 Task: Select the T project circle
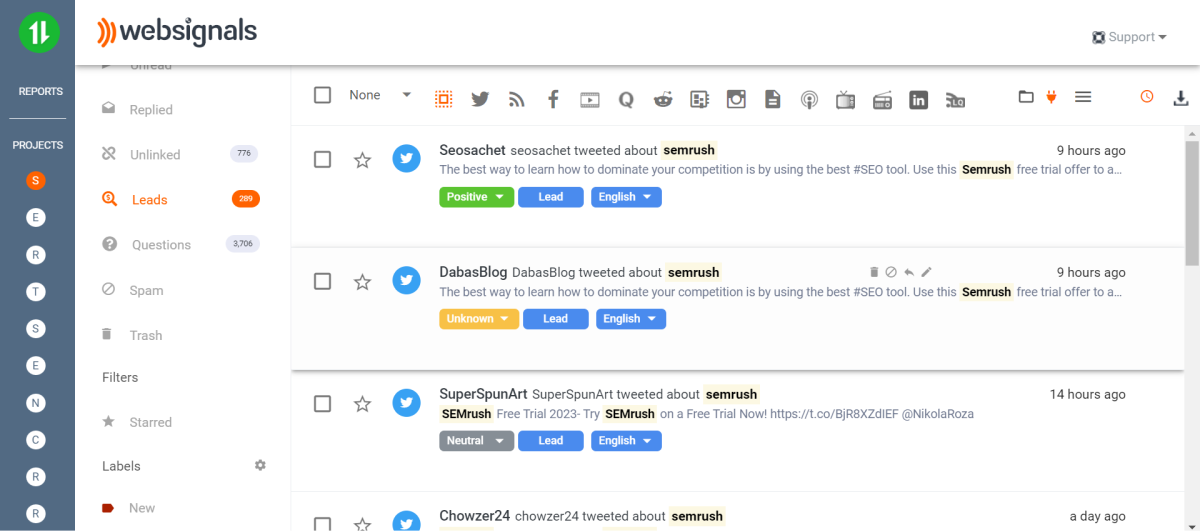tap(36, 292)
